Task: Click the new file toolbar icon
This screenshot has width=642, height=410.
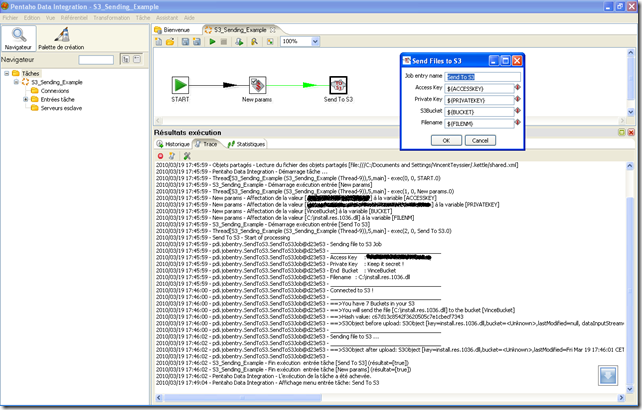Action: tap(159, 41)
